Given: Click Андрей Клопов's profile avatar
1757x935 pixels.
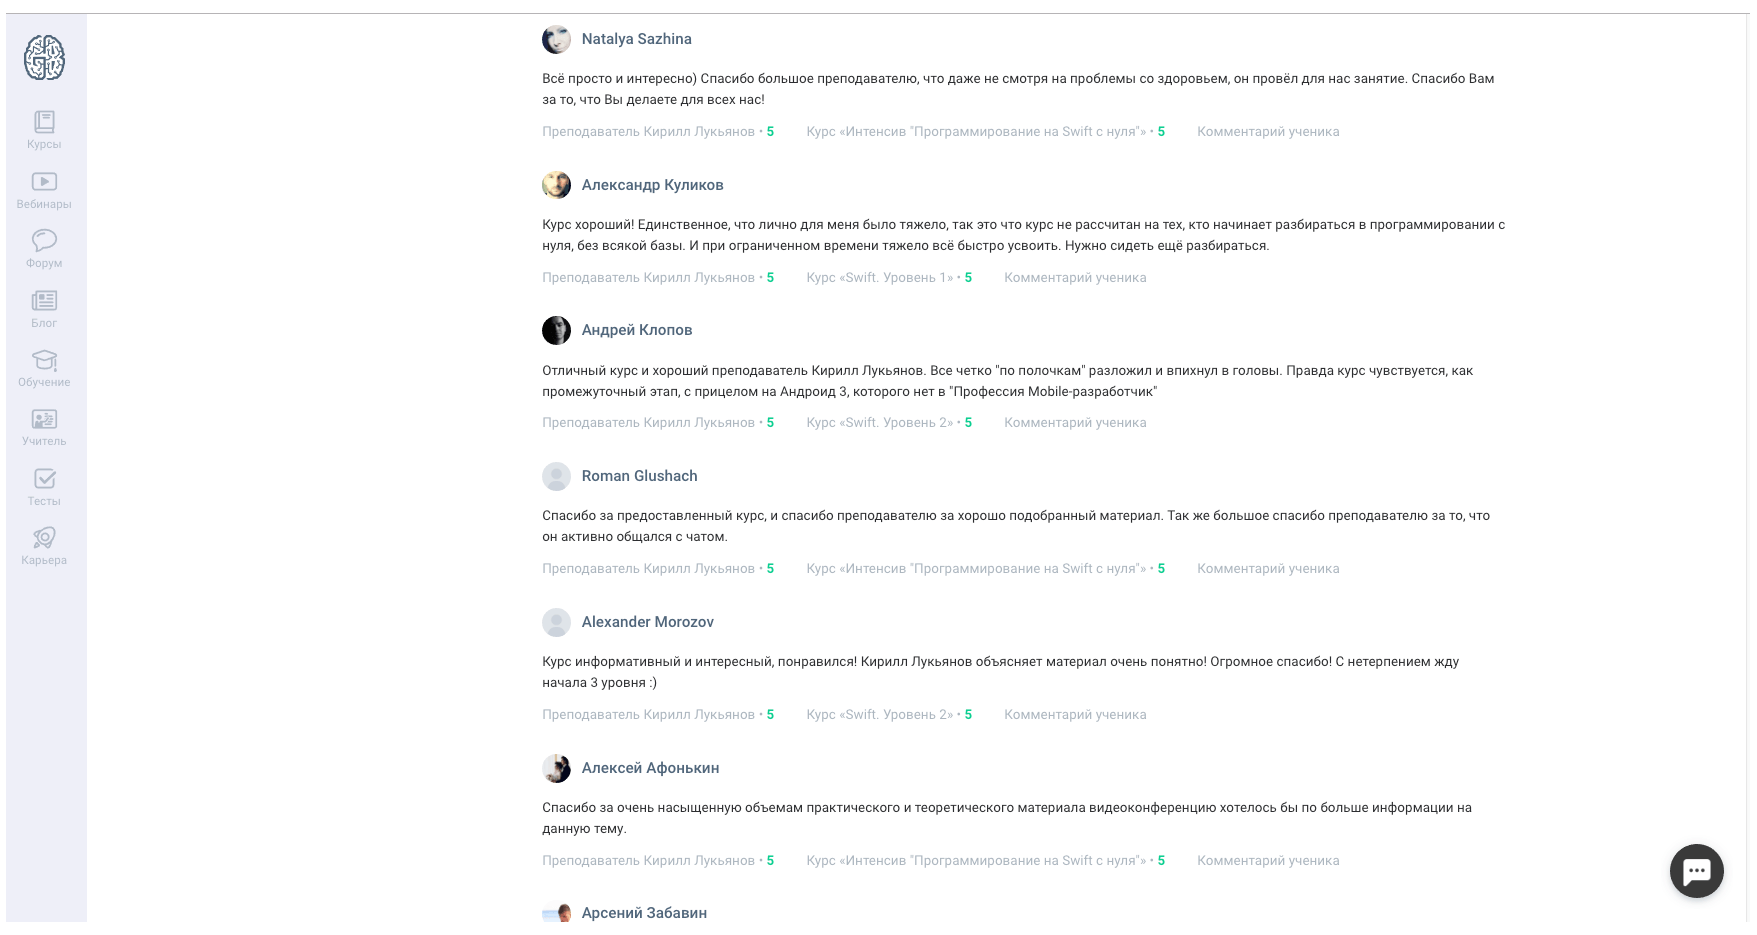Looking at the screenshot, I should 556,330.
